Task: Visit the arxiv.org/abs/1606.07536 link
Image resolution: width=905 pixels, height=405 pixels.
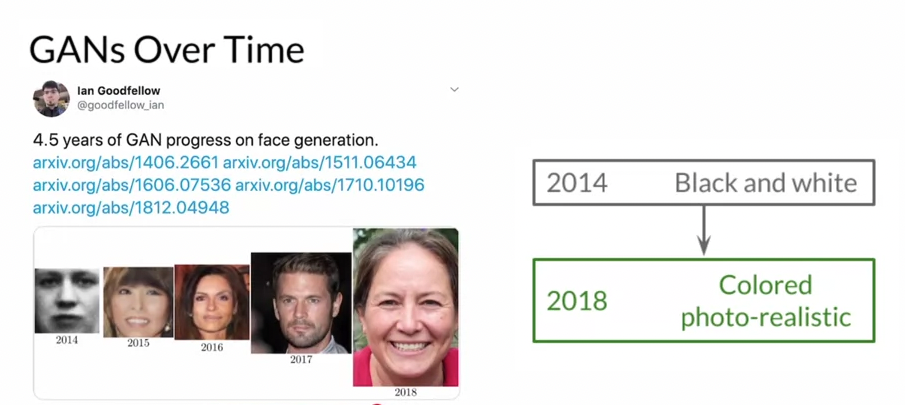Action: 131,185
